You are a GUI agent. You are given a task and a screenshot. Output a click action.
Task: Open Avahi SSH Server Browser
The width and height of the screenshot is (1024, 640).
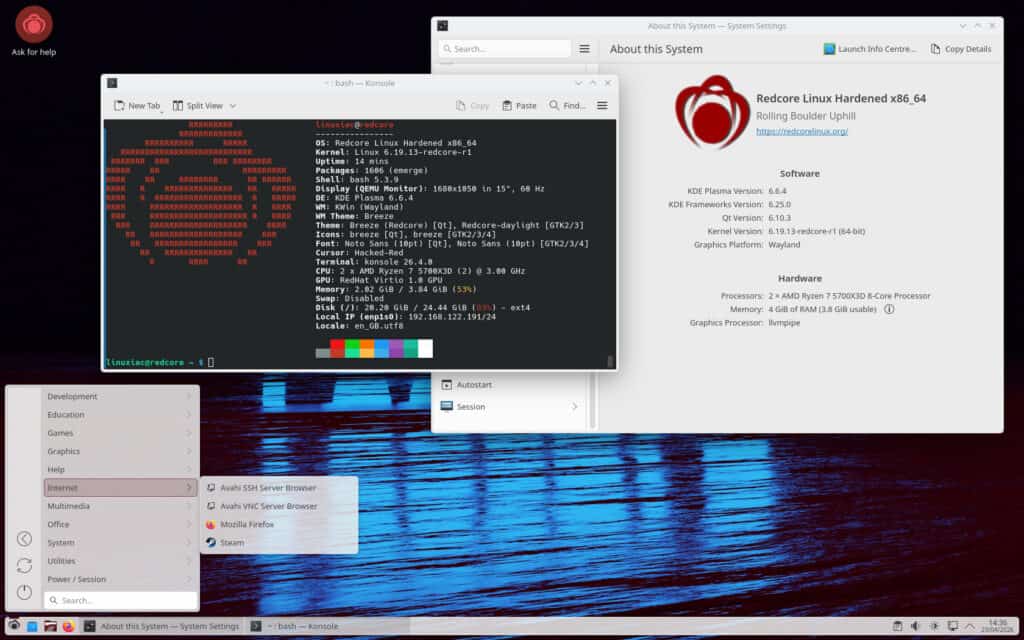coord(264,487)
